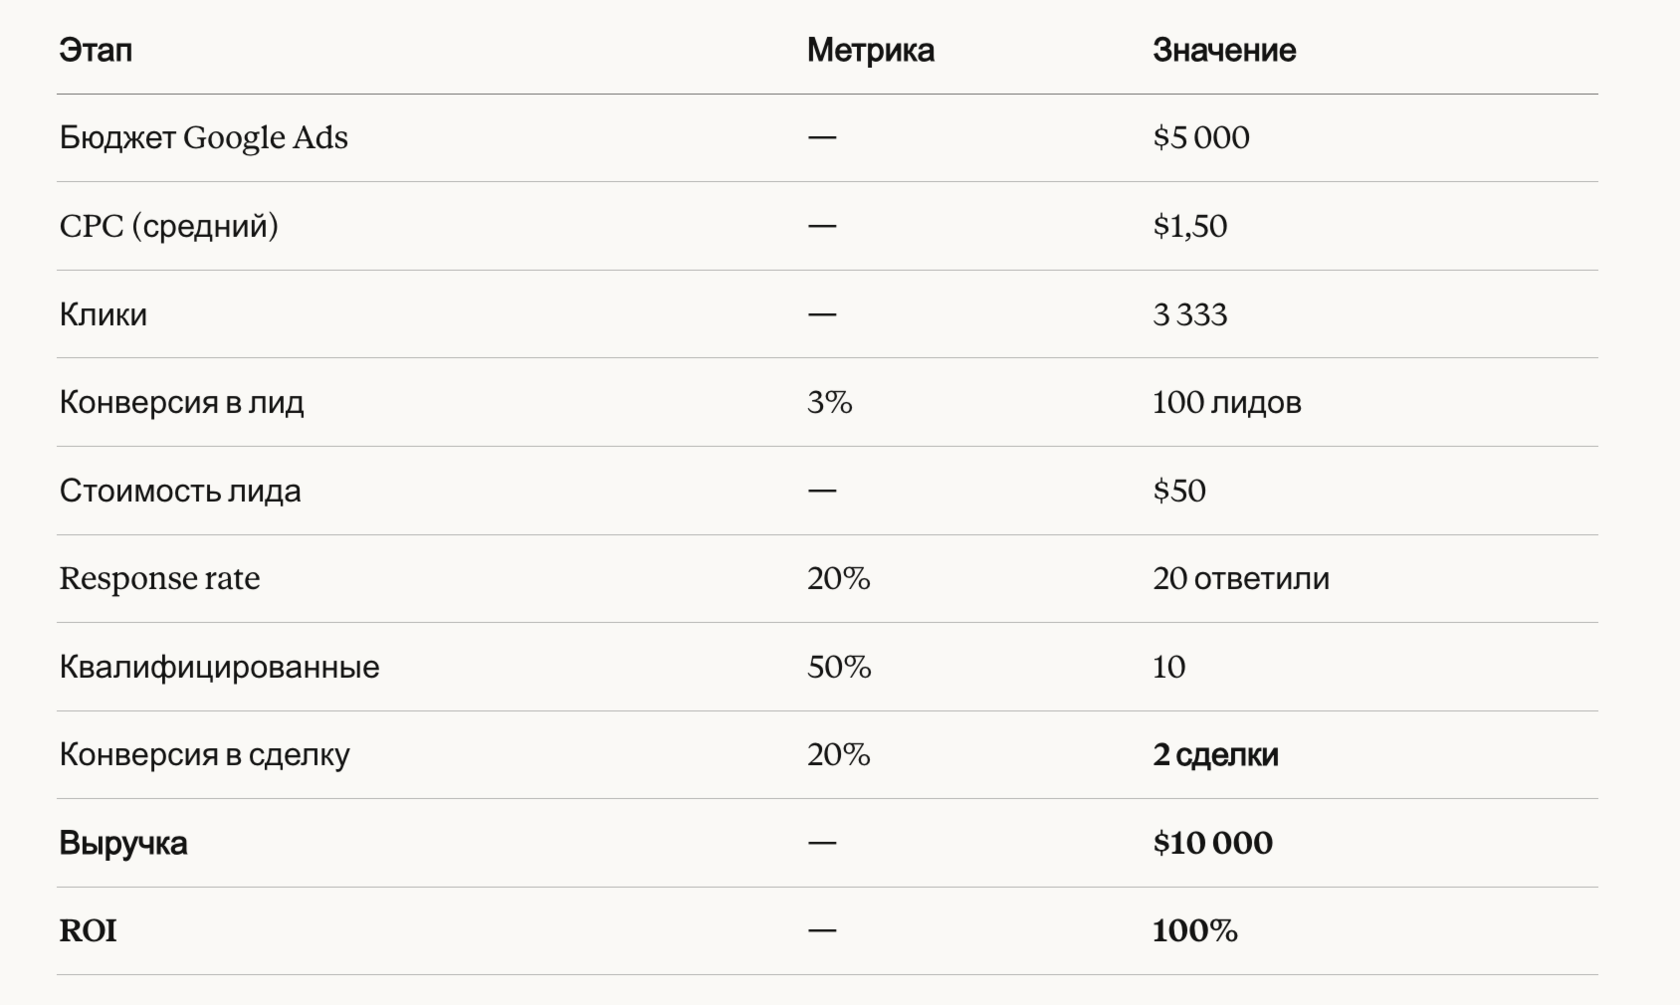1680x1005 pixels.
Task: Select the Бюджет Google Ads cell
Action: (203, 137)
